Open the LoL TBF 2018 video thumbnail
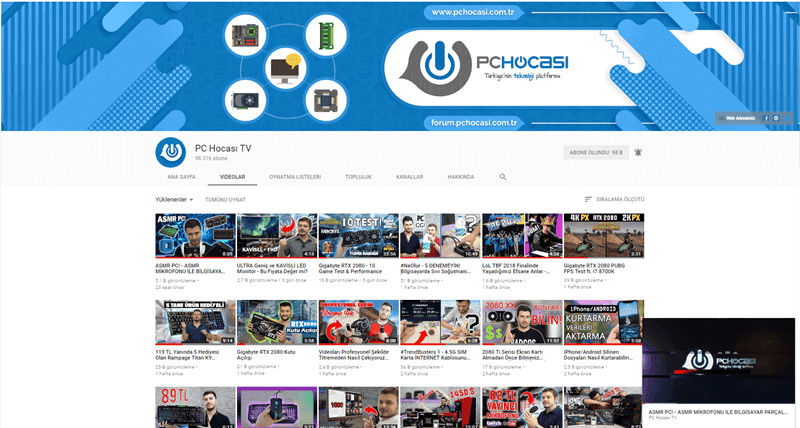 pos(521,236)
